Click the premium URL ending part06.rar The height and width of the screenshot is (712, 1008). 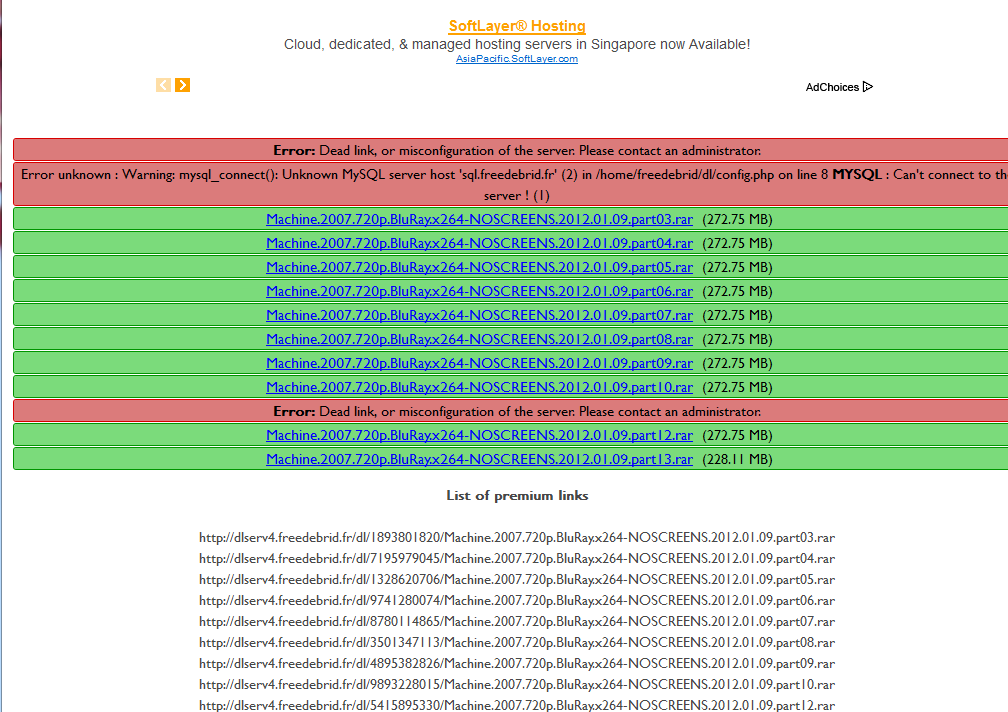click(x=517, y=600)
